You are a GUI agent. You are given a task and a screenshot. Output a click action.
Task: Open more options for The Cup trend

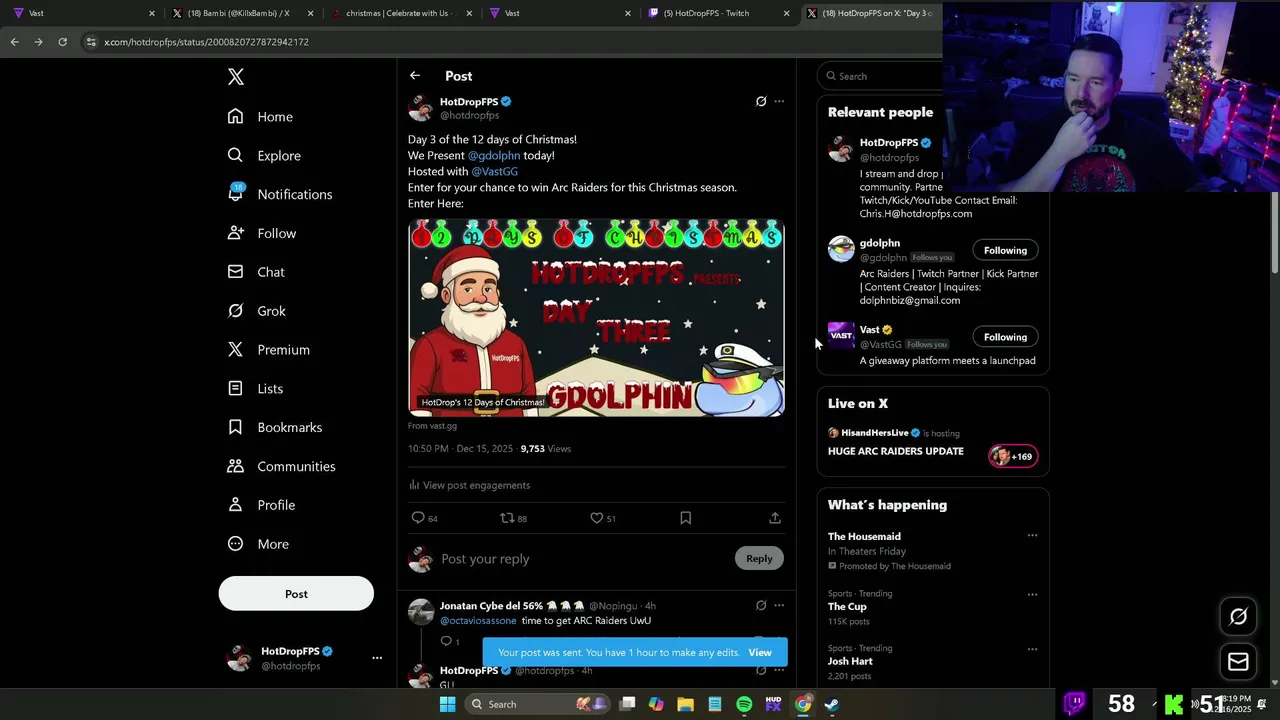[1032, 594]
